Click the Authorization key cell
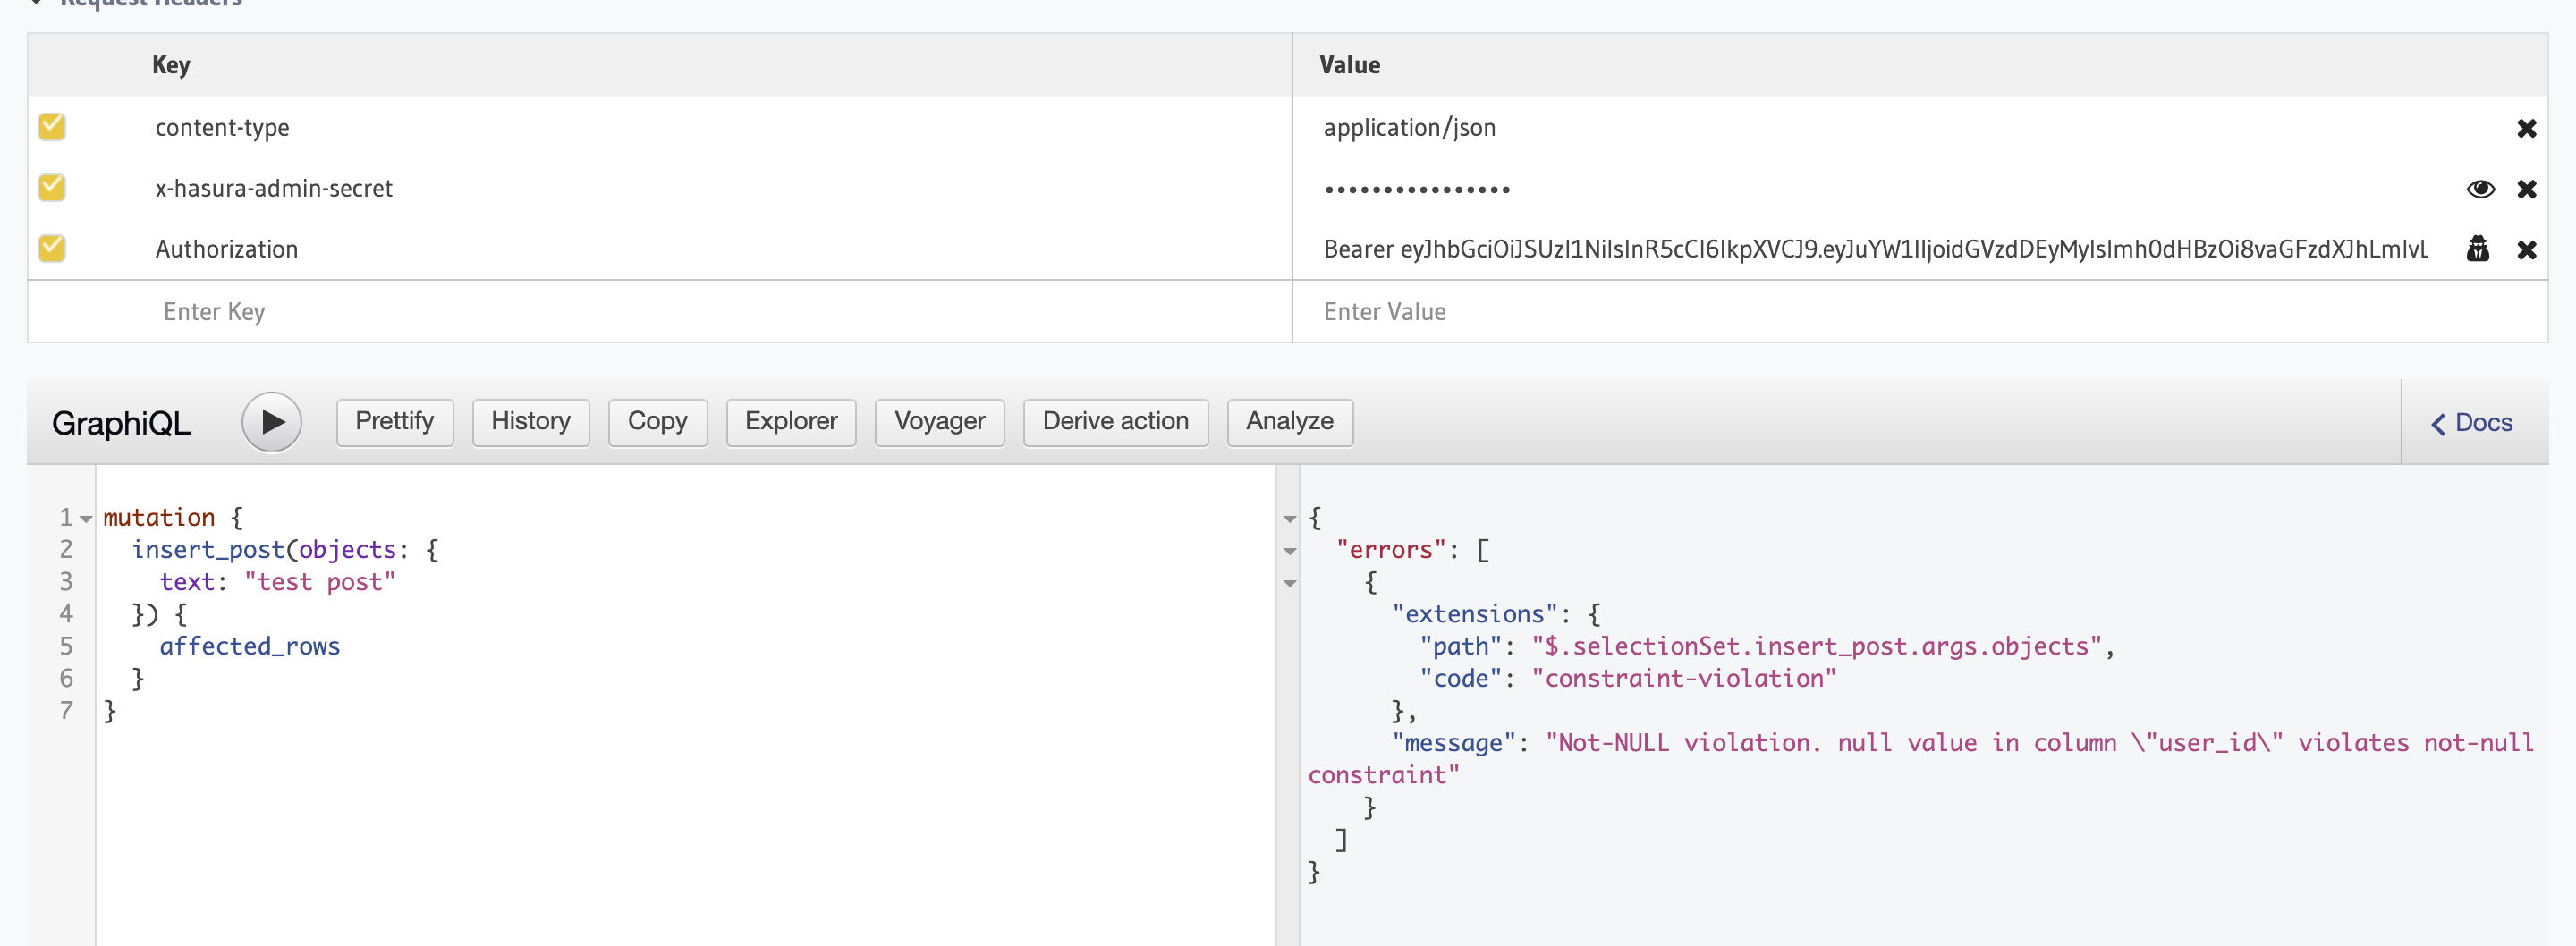Viewport: 2576px width, 946px height. click(226, 249)
